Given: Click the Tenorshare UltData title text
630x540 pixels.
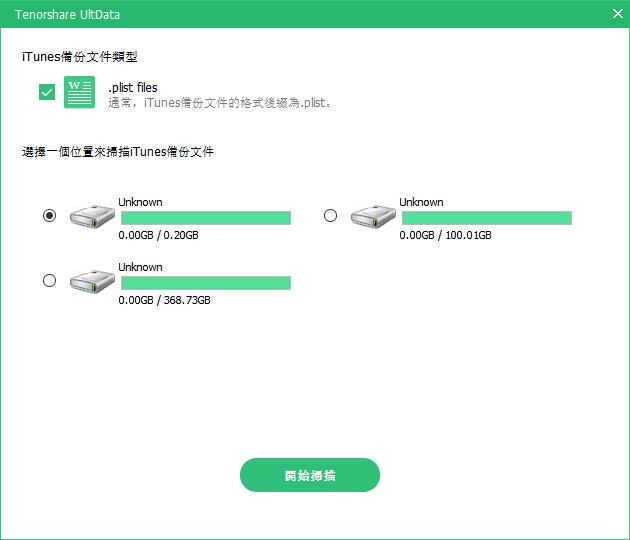Looking at the screenshot, I should click(x=68, y=14).
